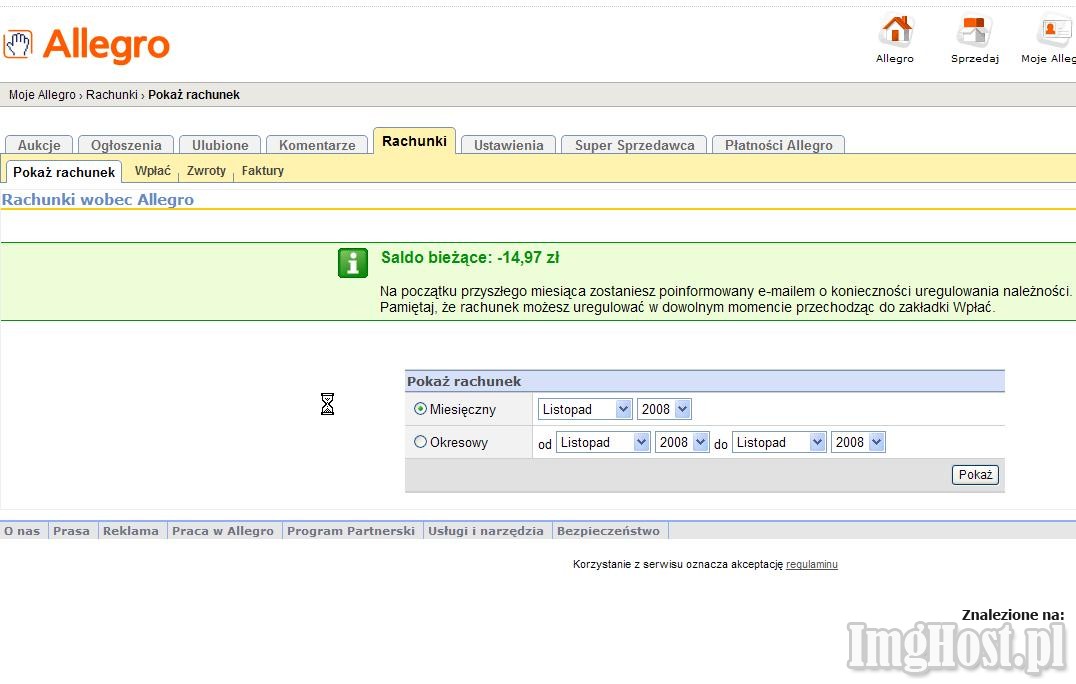
Task: Click the Pokaż button
Action: [975, 474]
